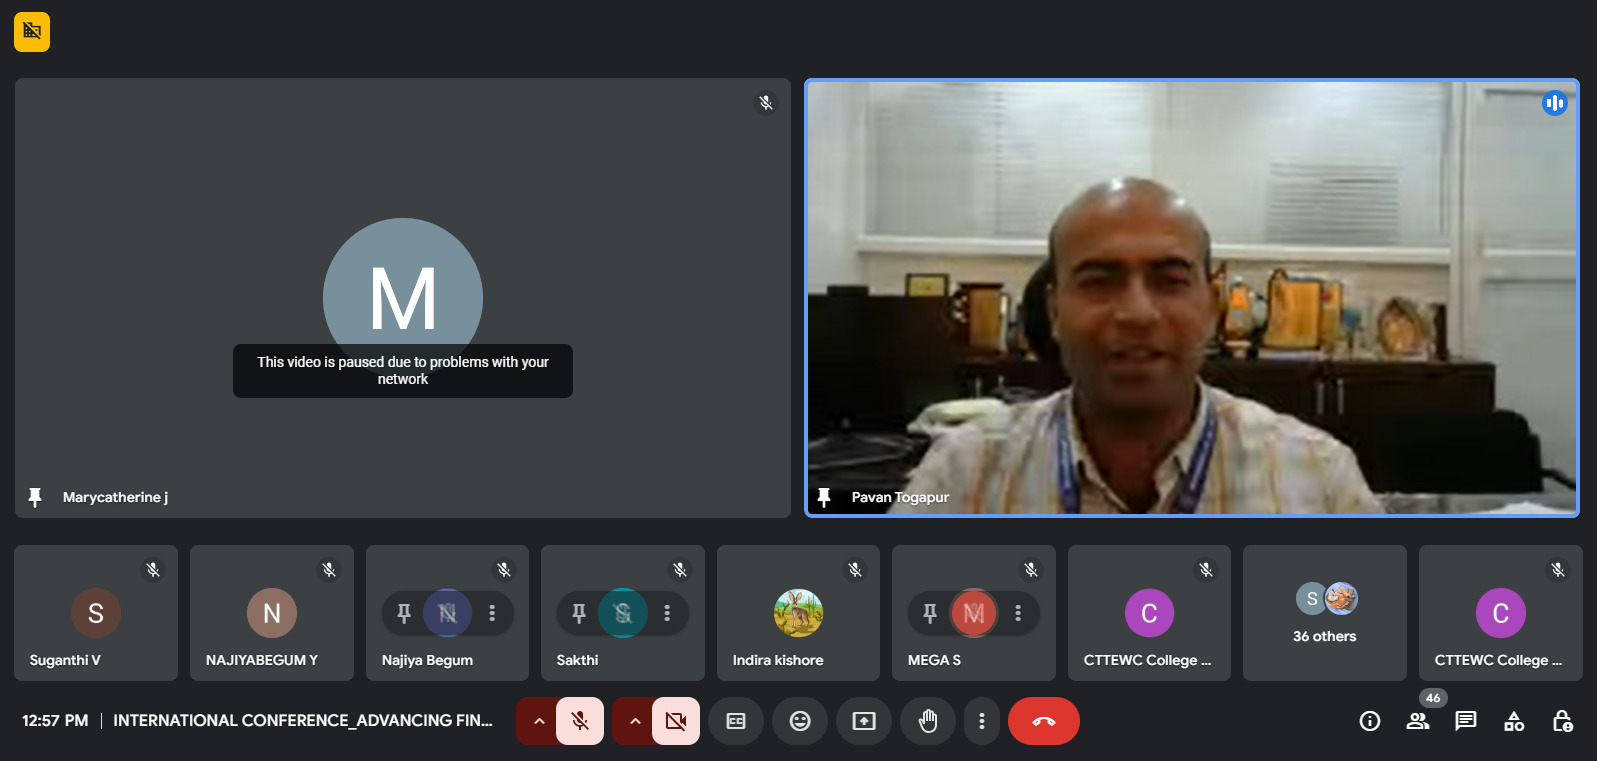The width and height of the screenshot is (1597, 761).
Task: Click the yellow camera-off indicator icon
Action: (32, 32)
